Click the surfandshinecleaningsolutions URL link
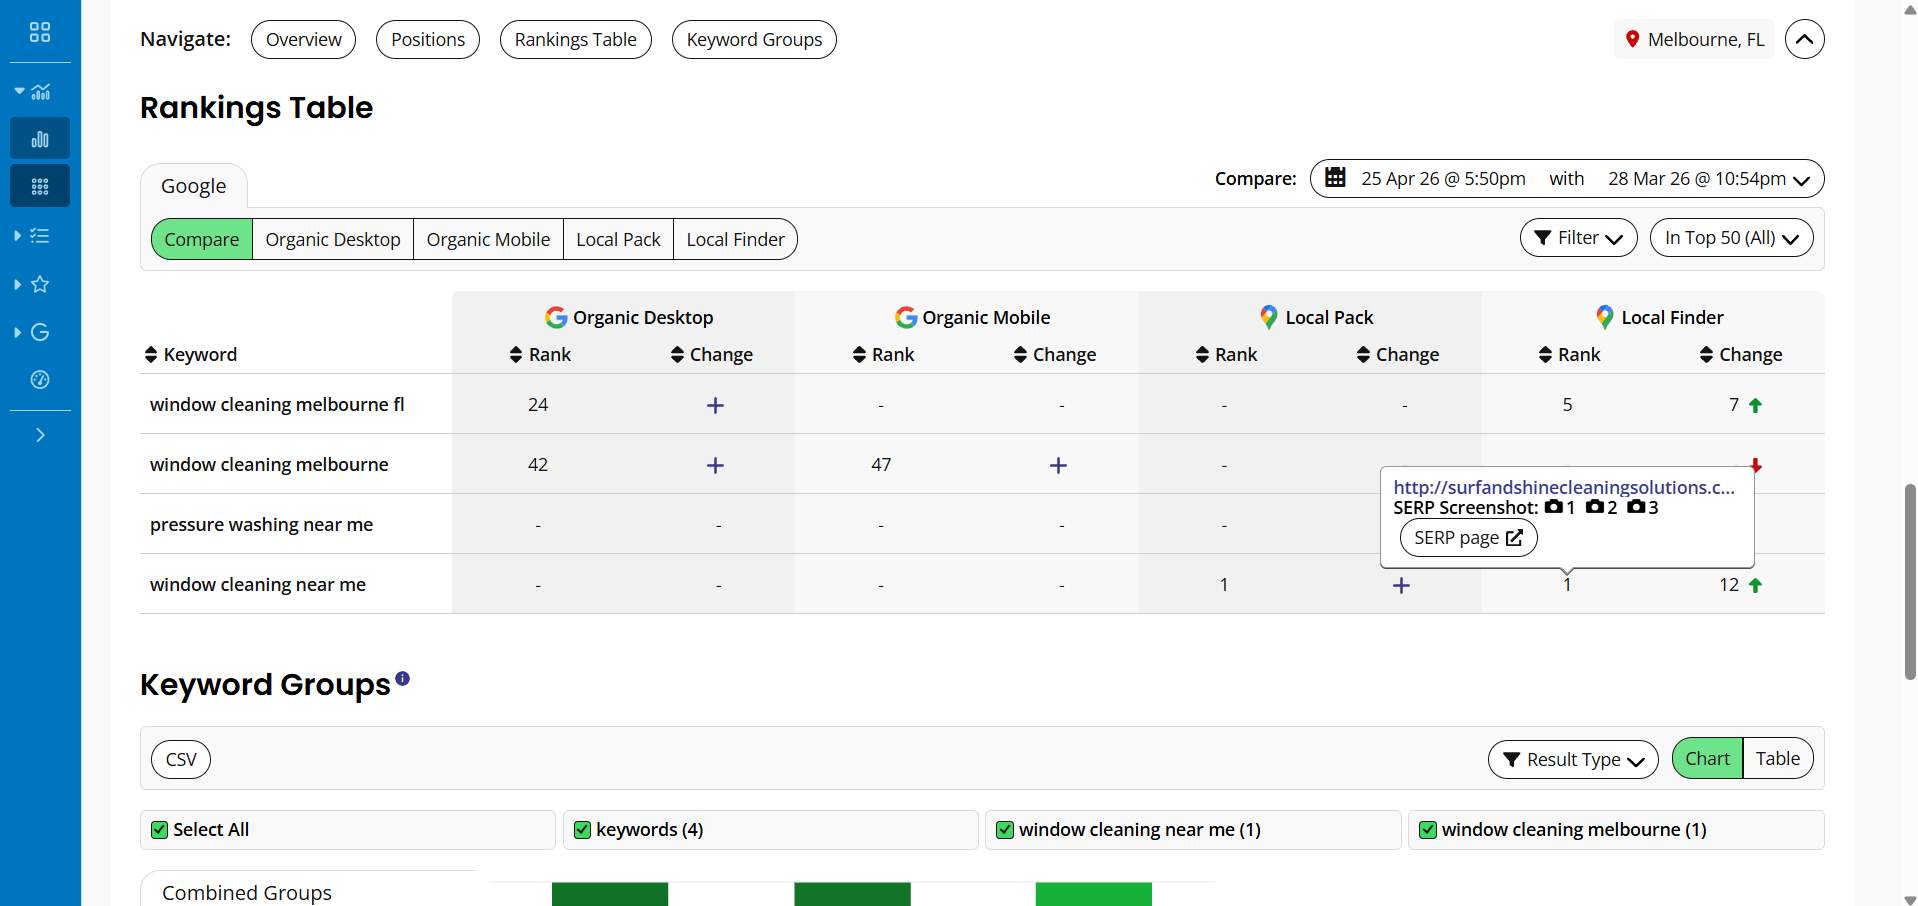This screenshot has width=1918, height=906. (x=1565, y=487)
